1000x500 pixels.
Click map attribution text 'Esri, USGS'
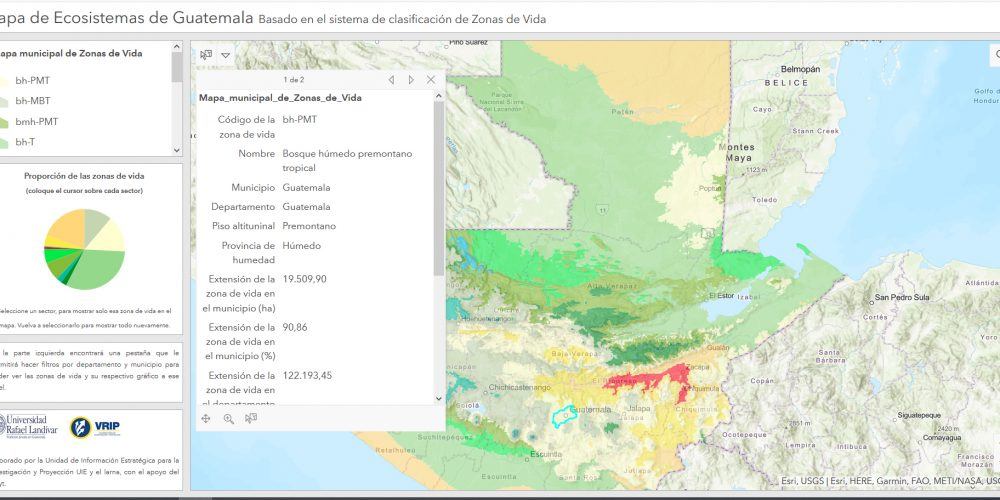click(805, 482)
